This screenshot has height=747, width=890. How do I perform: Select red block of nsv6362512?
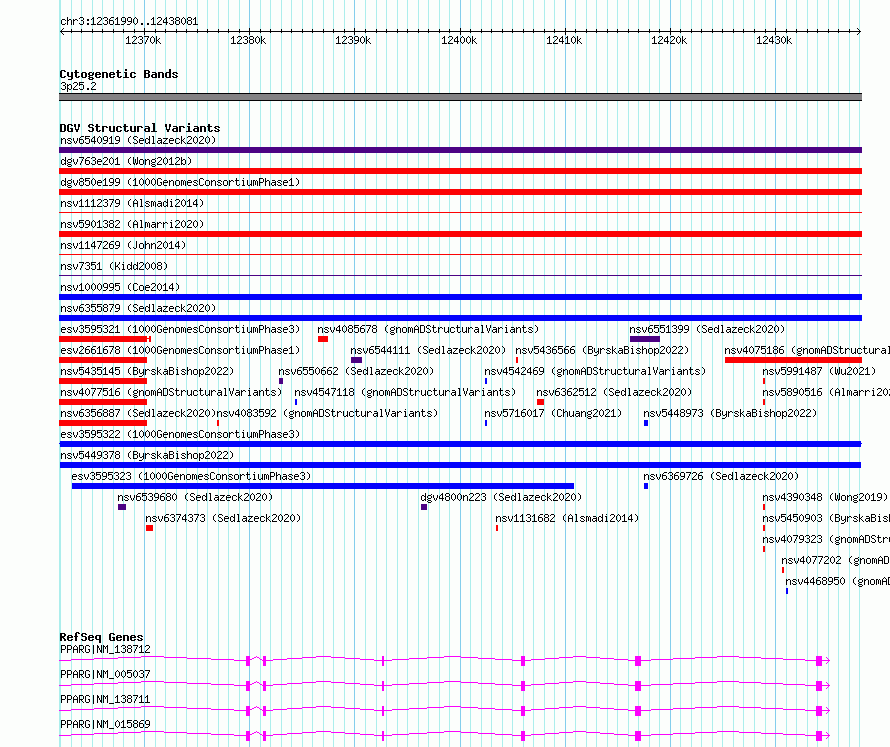540,402
